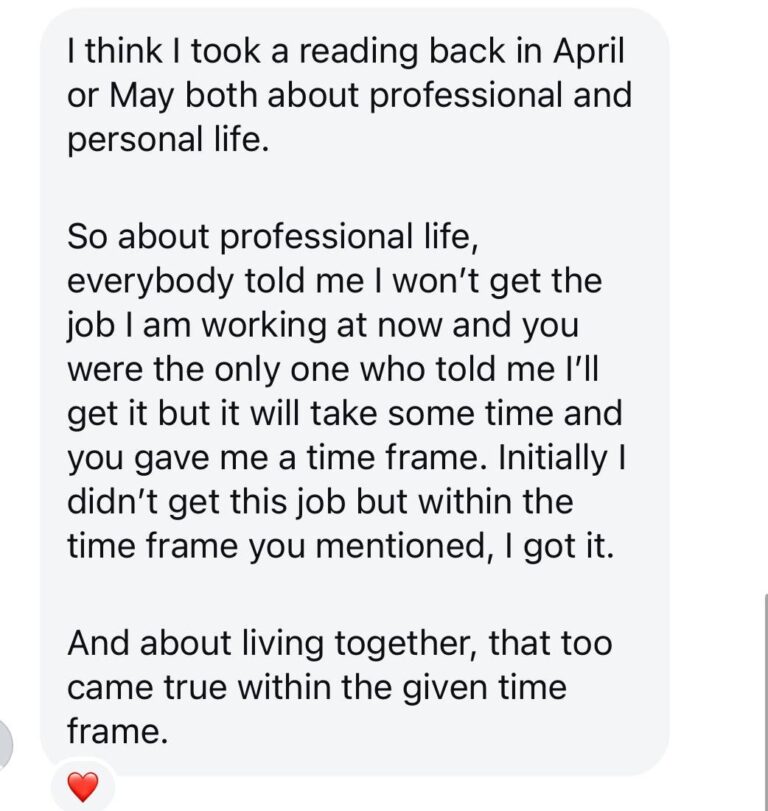This screenshot has height=811, width=768.
Task: Click the red heart reaction on the message
Action: (83, 787)
